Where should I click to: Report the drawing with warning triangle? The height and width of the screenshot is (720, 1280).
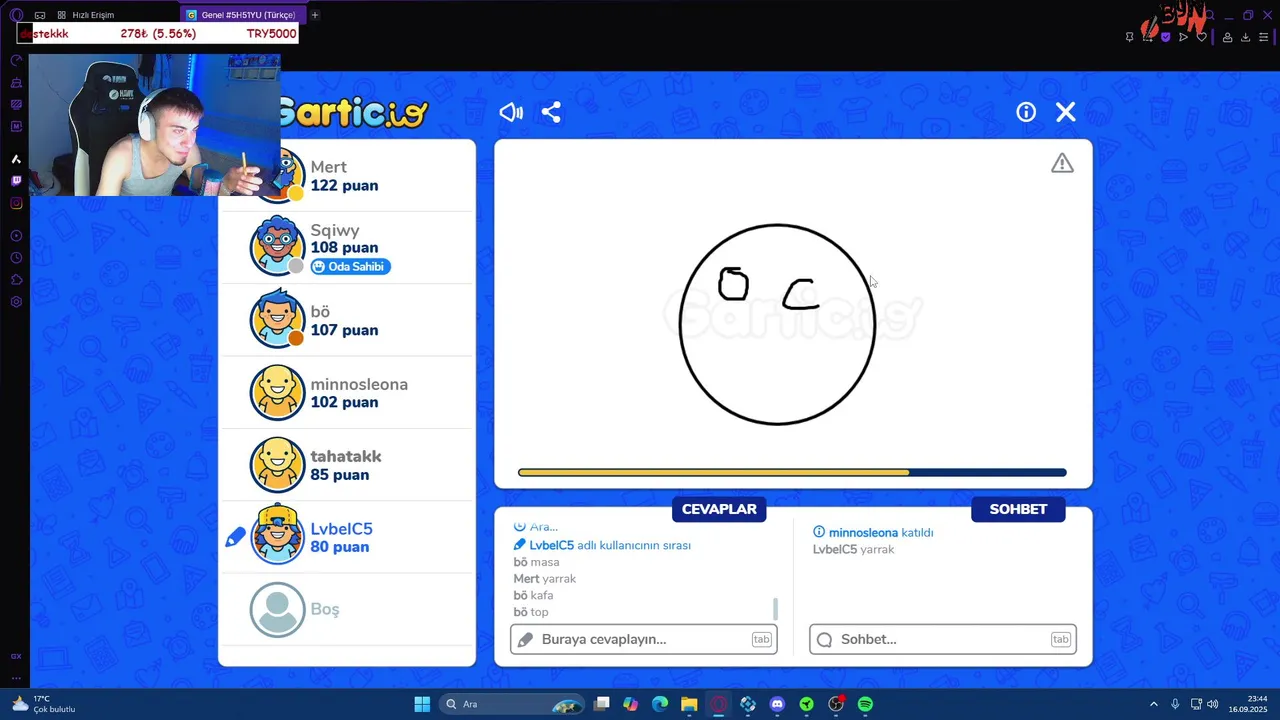[1062, 163]
